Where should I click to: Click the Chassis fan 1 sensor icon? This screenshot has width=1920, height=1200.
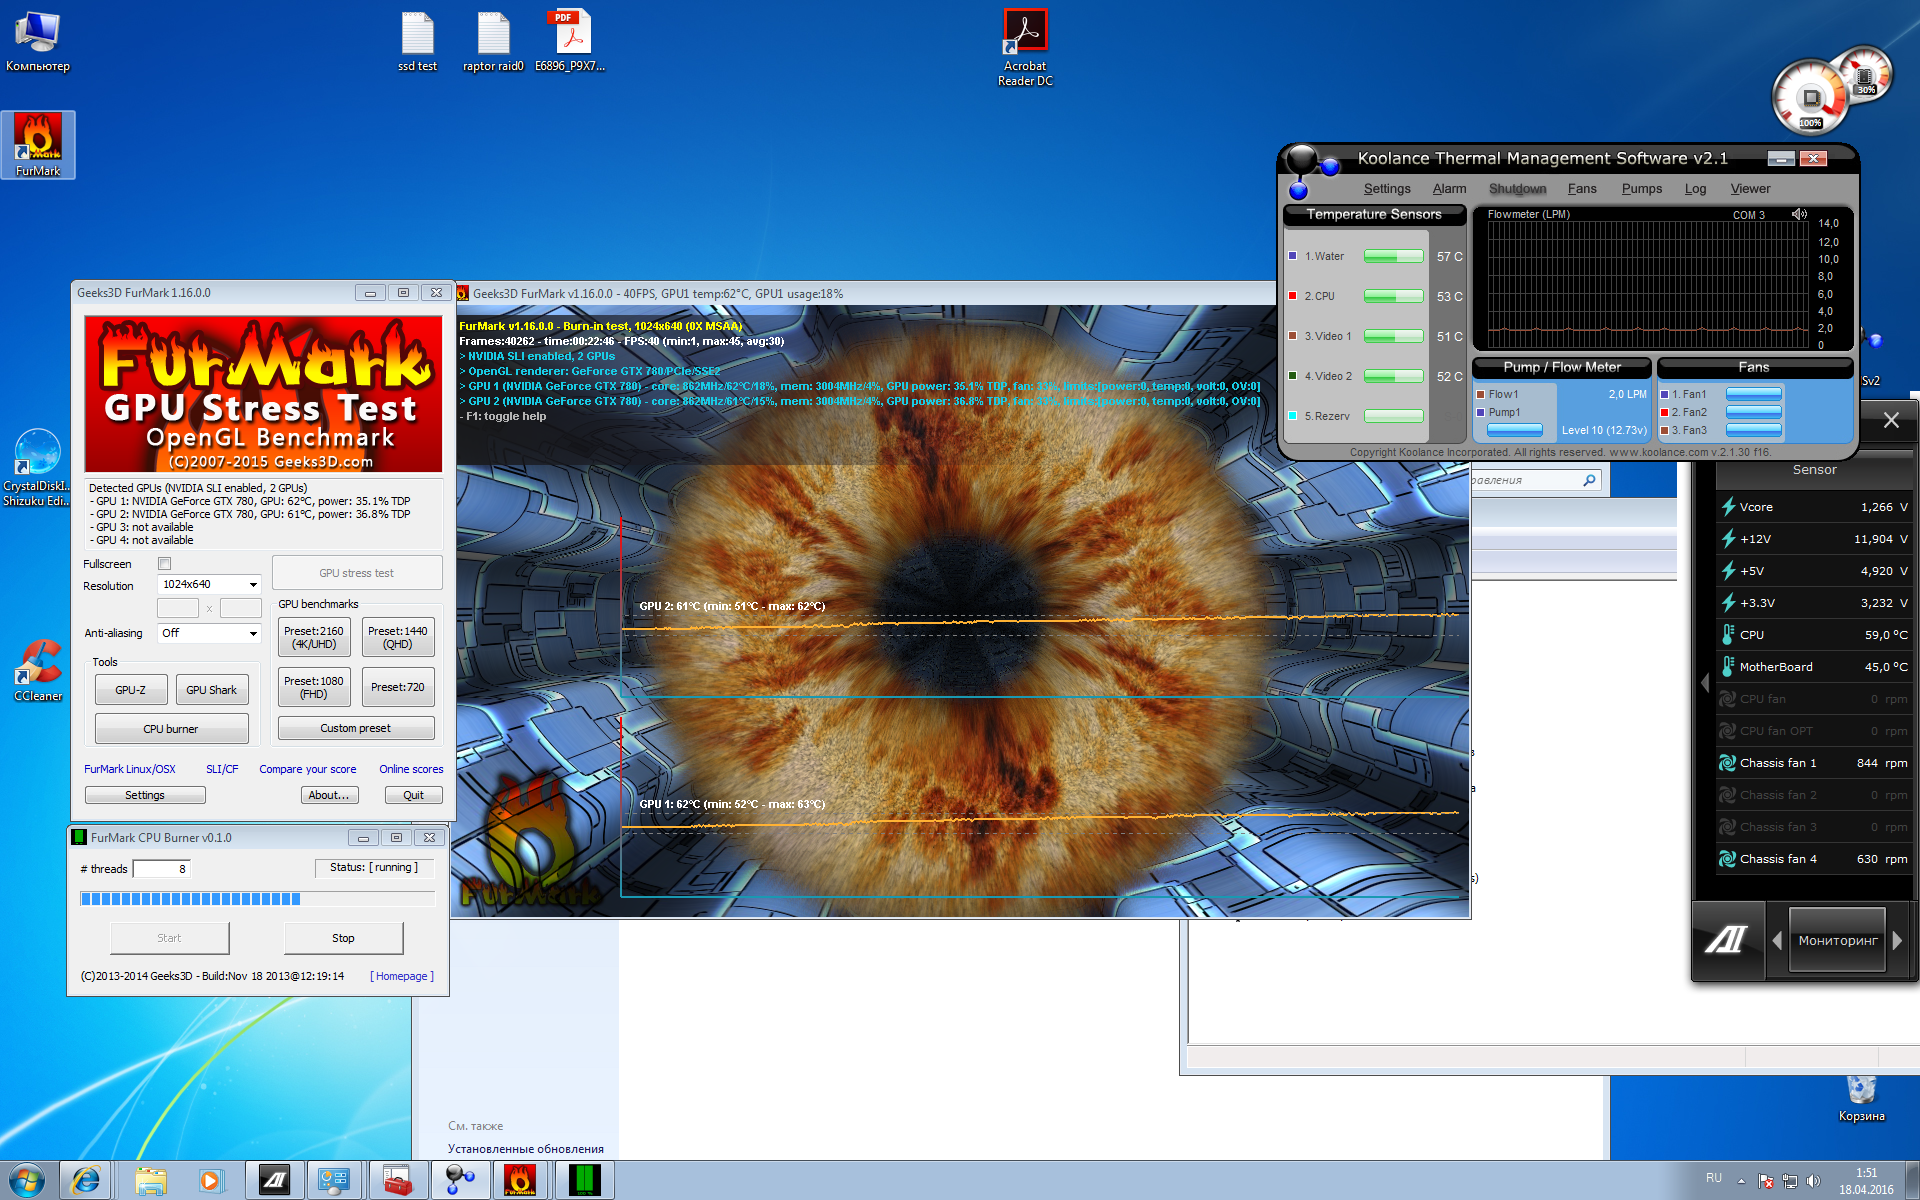pos(1727,763)
